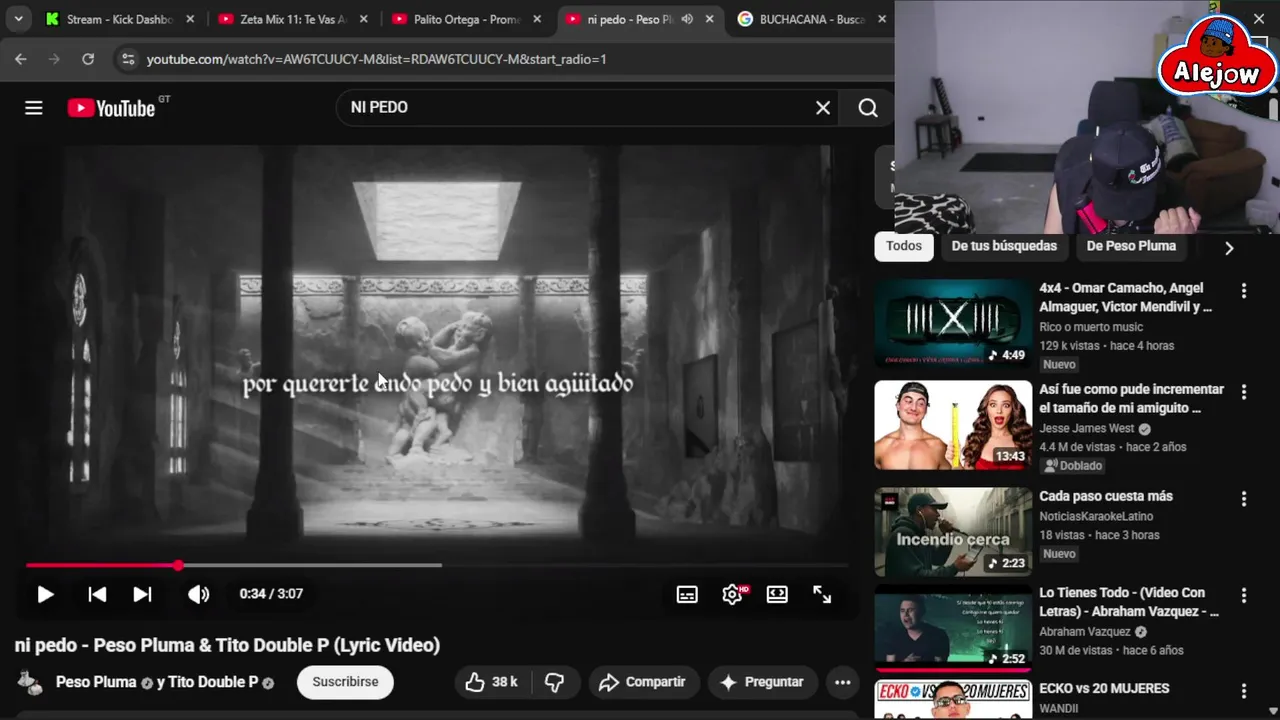Click the Preguntar button
The image size is (1280, 720).
(762, 682)
